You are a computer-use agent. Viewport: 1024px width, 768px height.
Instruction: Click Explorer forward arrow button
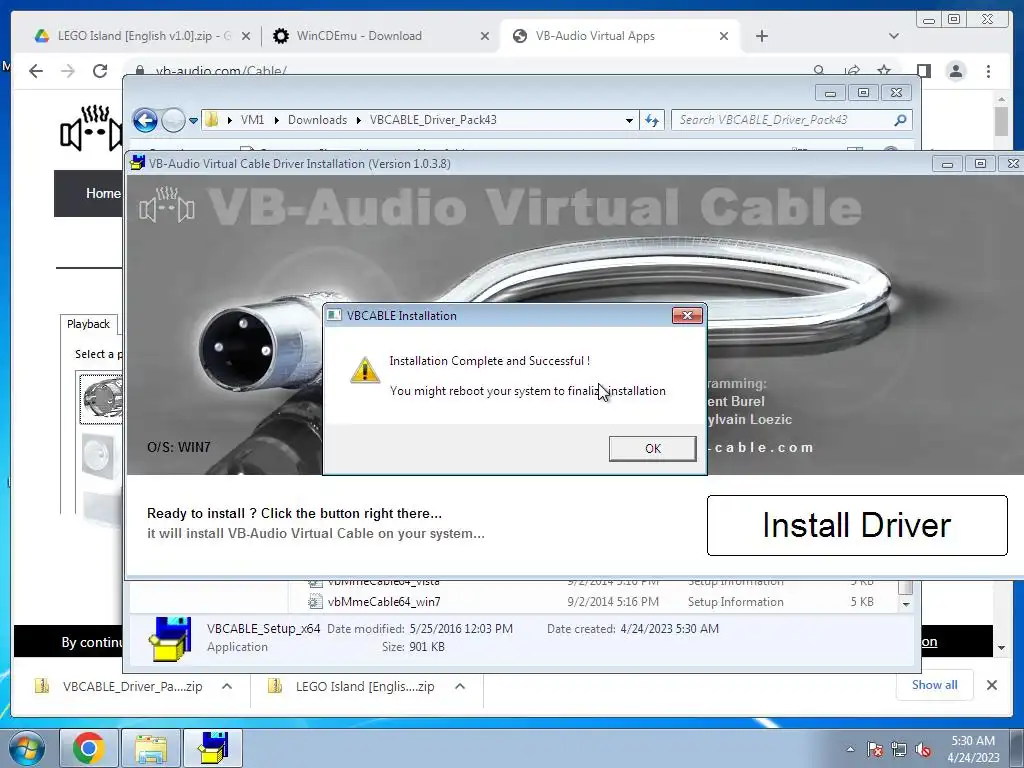tap(173, 120)
